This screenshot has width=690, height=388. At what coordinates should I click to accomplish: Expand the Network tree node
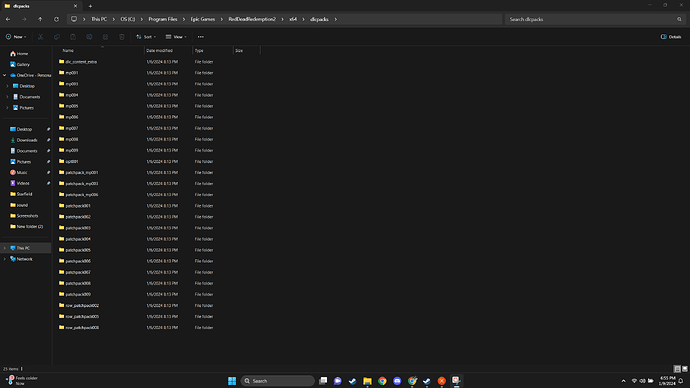[5, 259]
